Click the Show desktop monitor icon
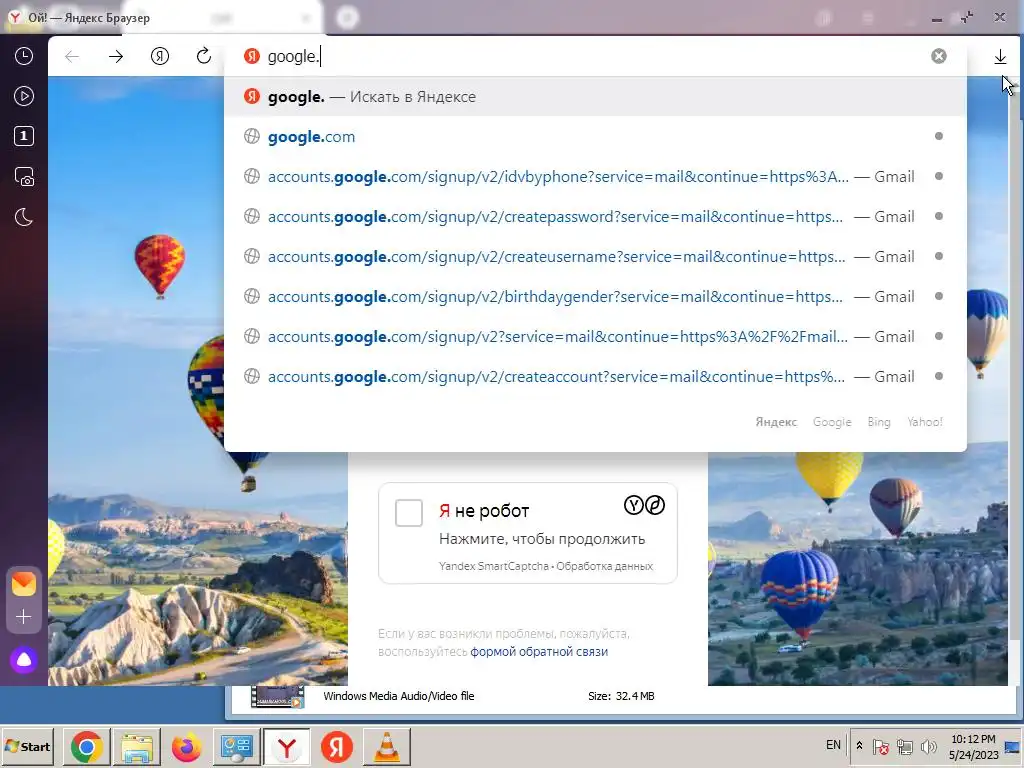 [1012, 747]
